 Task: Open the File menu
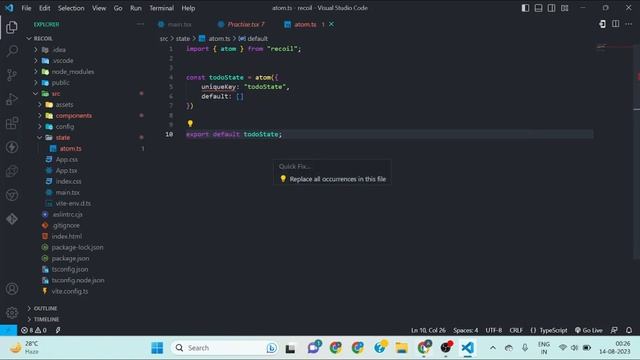coord(26,8)
